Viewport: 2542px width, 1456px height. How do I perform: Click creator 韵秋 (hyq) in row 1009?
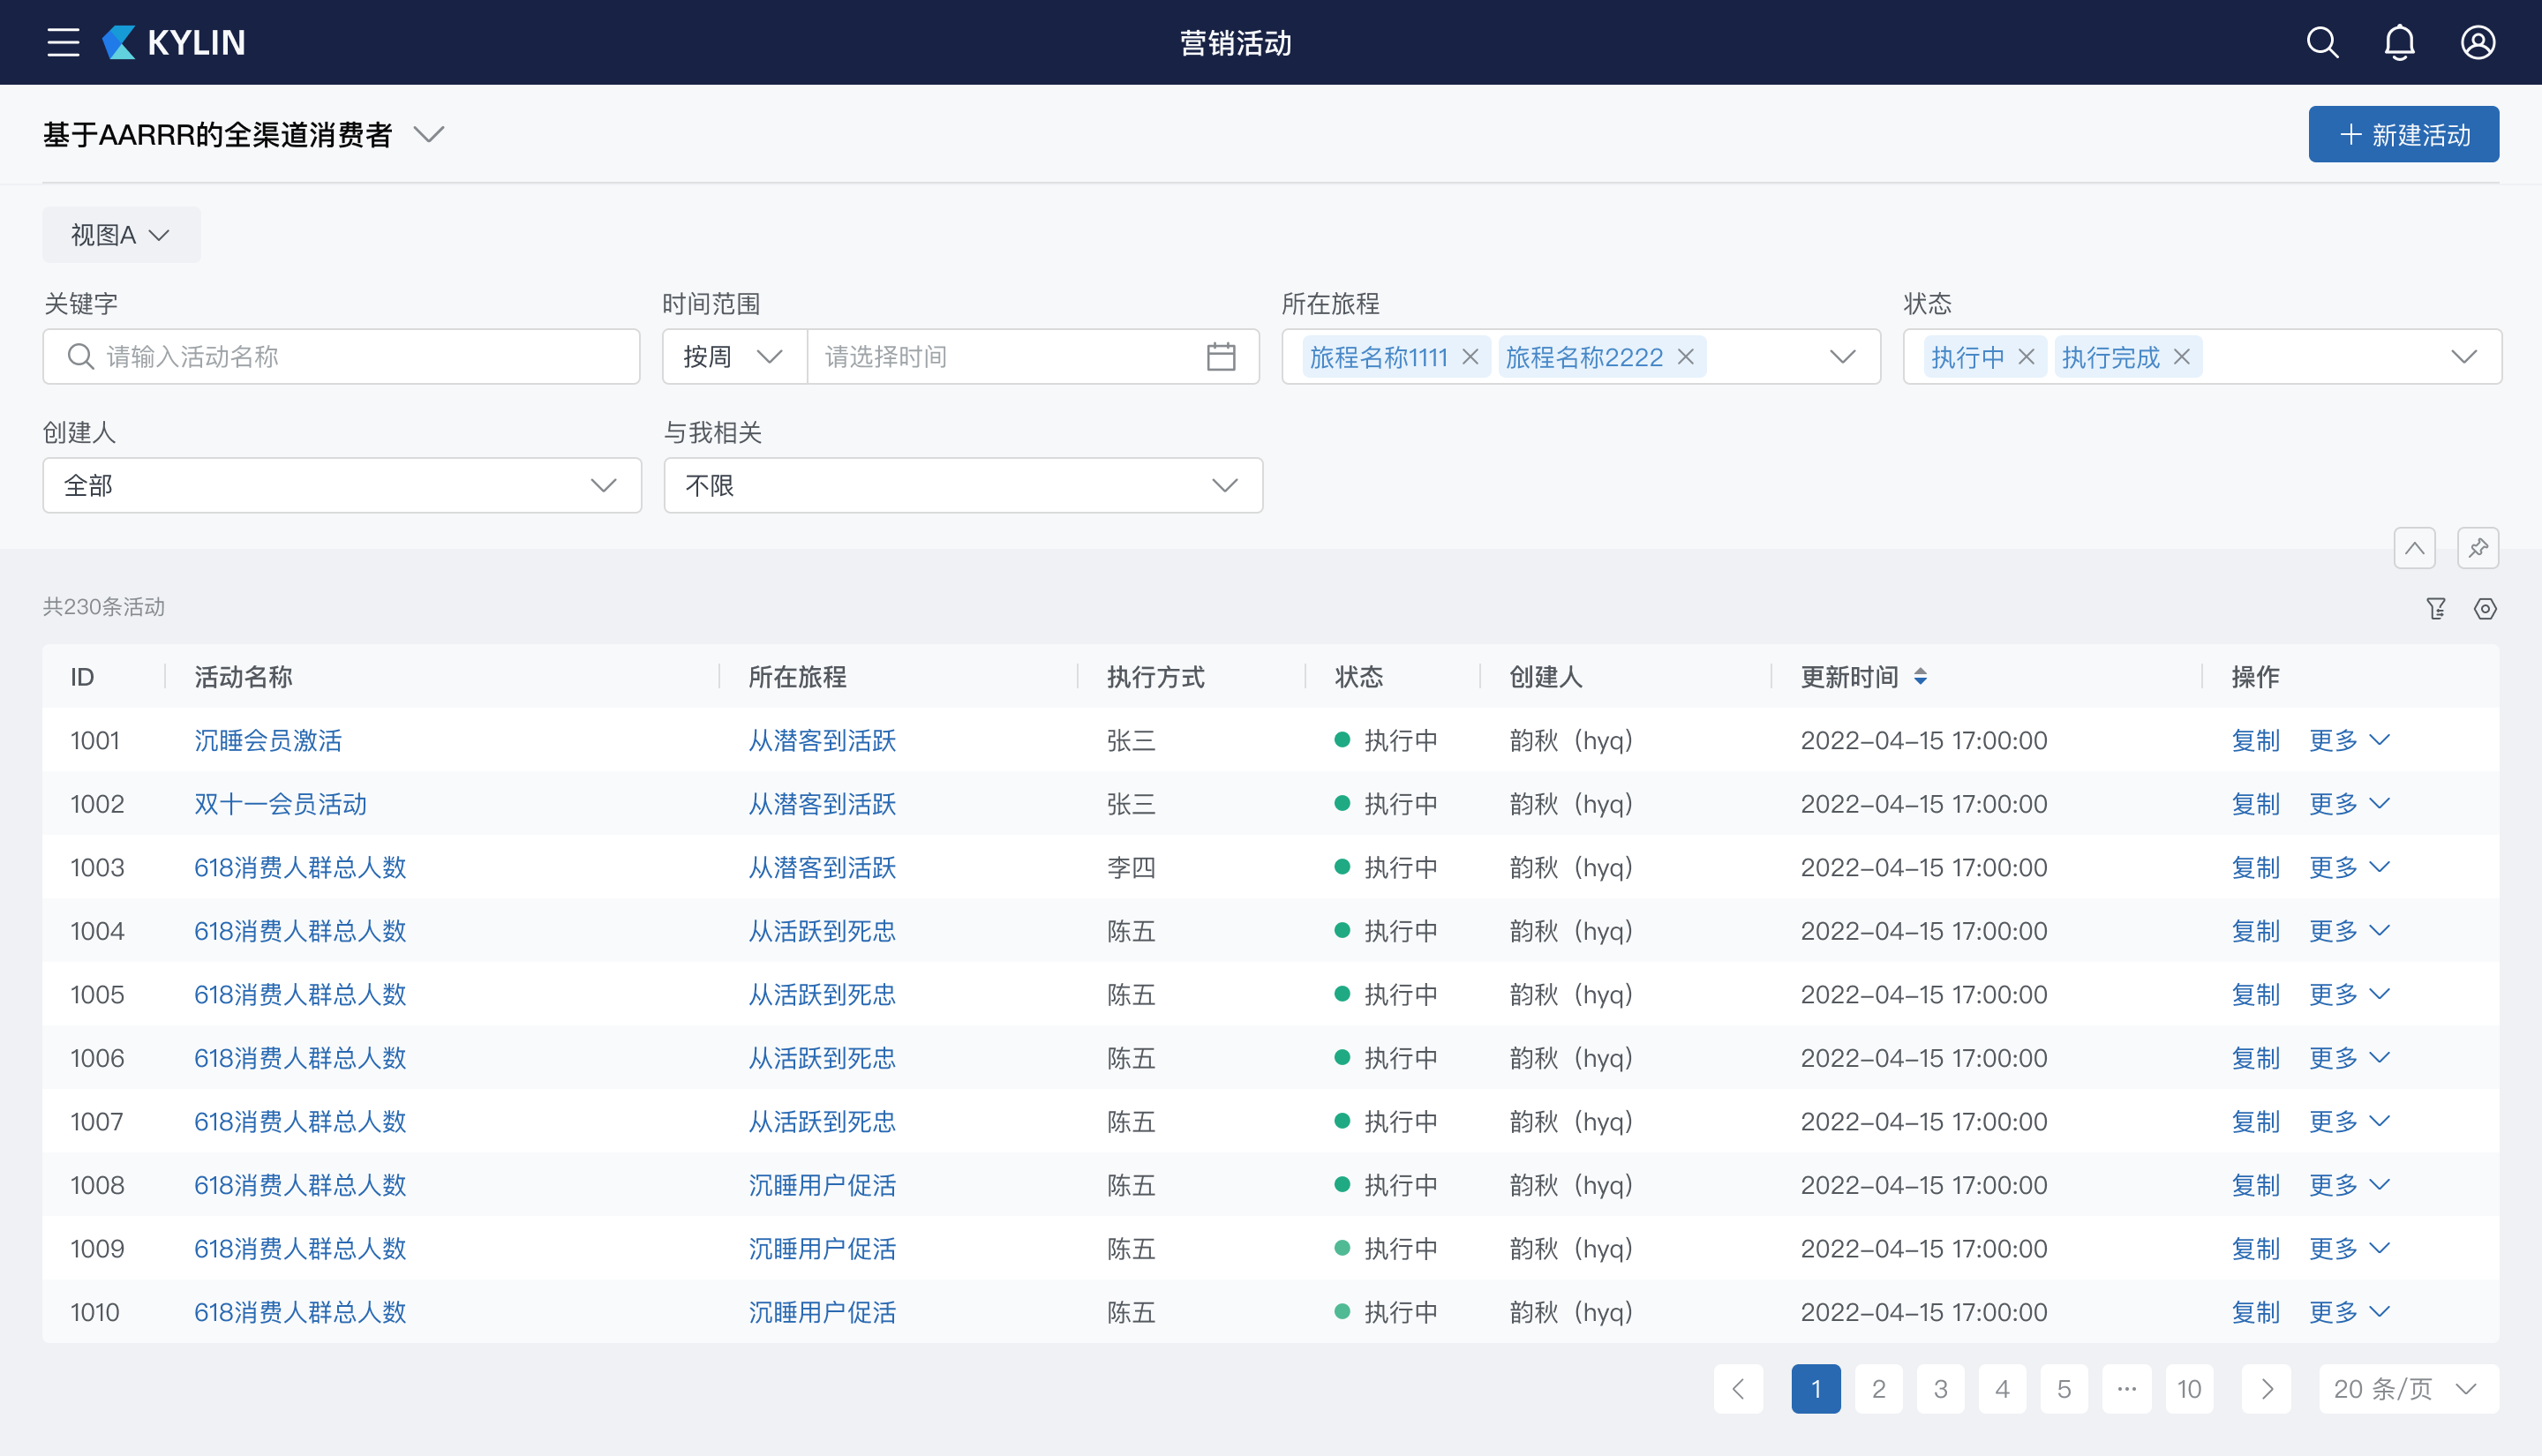click(x=1571, y=1248)
